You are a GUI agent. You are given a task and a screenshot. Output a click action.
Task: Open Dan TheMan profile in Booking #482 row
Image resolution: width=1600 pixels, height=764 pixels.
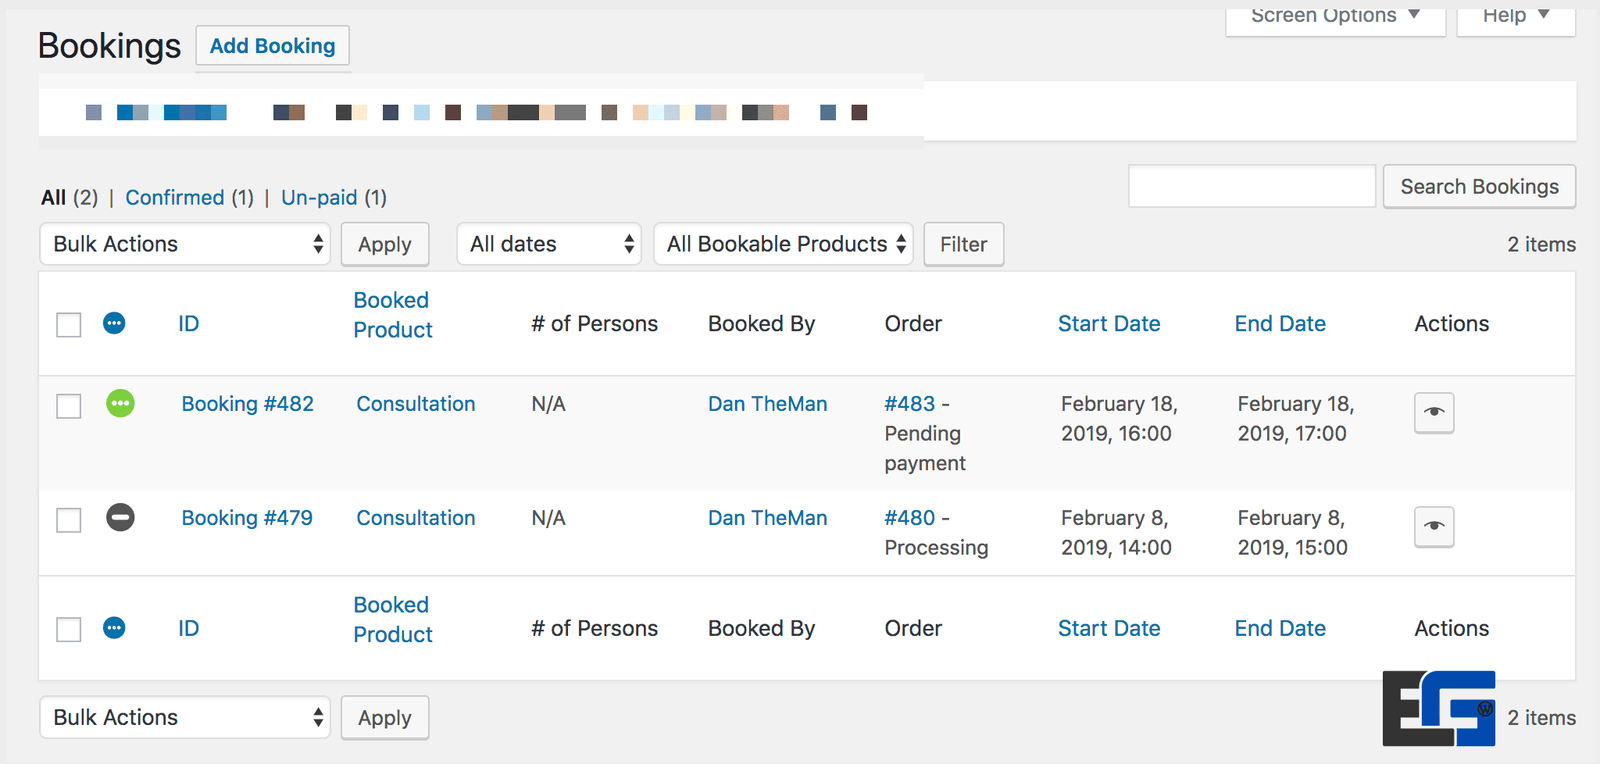coord(768,404)
